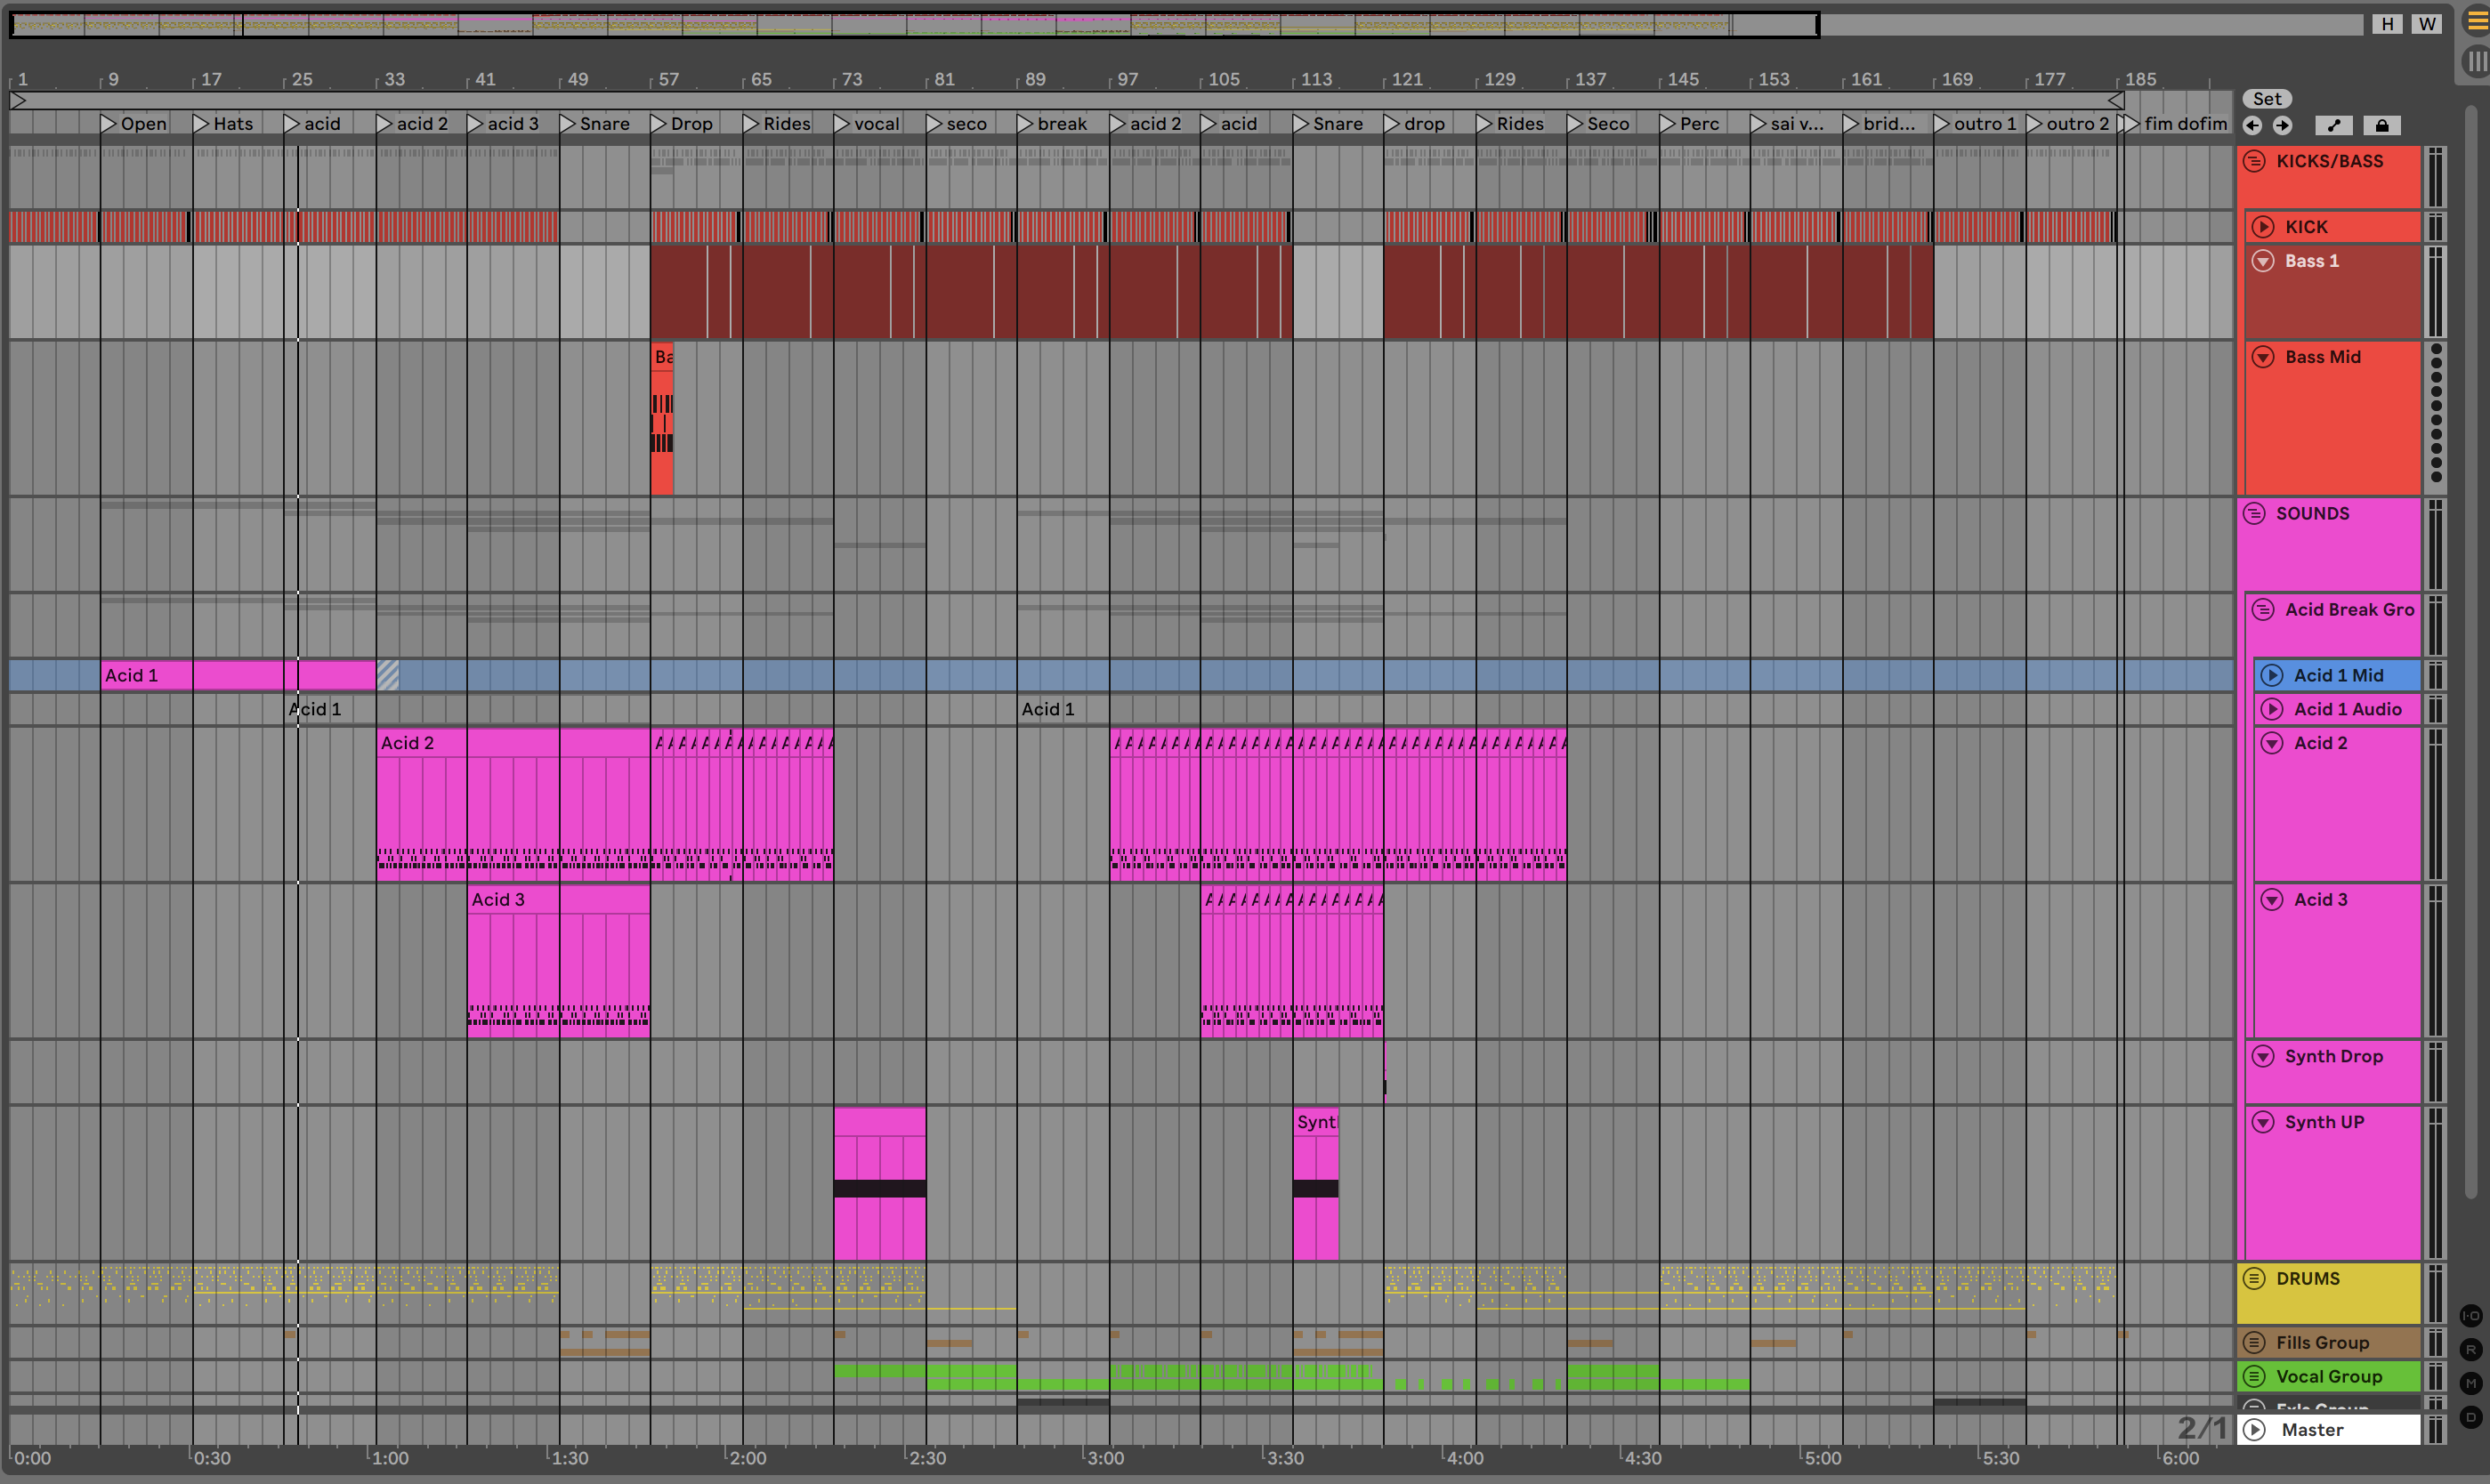Toggle the Returns section visibility
2490x1484 pixels.
[x=2471, y=1350]
